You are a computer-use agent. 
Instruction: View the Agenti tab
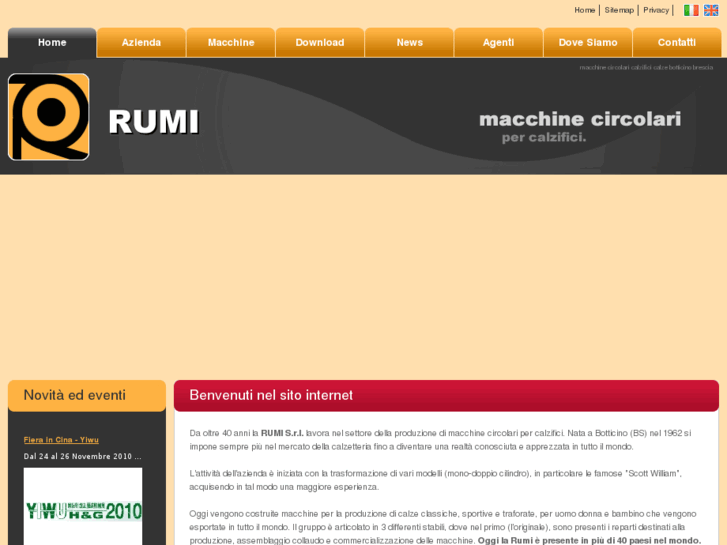pos(498,43)
